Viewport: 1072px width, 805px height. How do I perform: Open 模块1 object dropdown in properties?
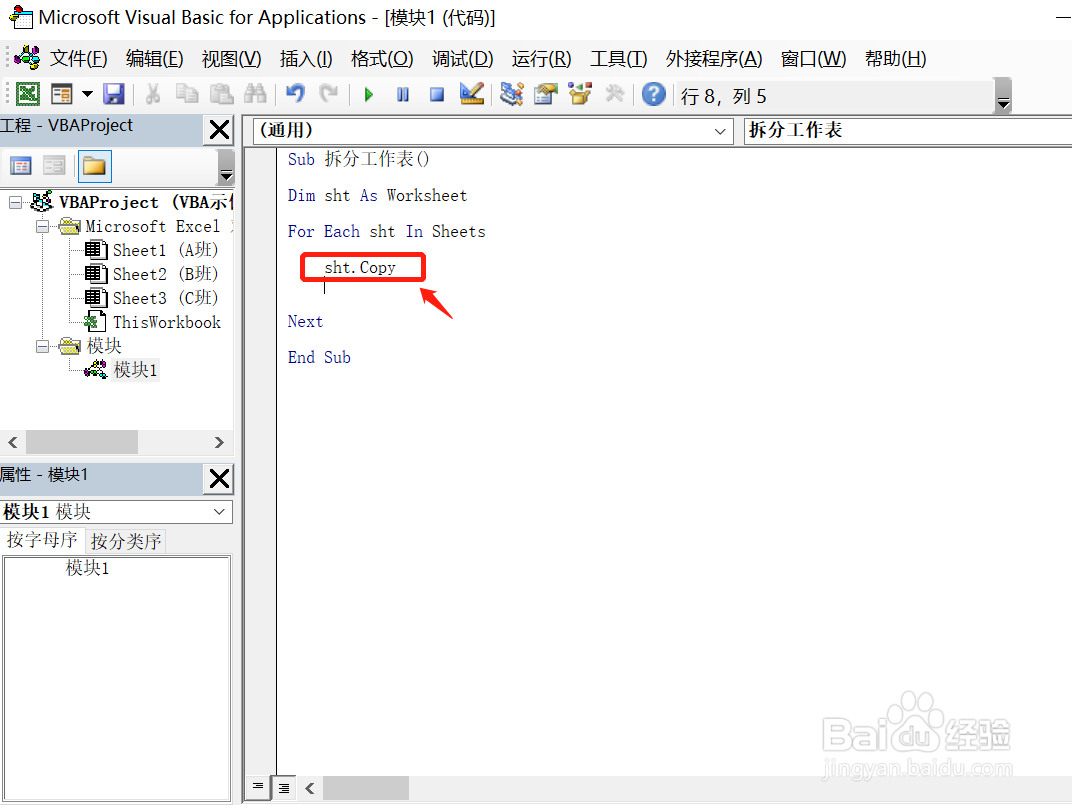pos(219,512)
